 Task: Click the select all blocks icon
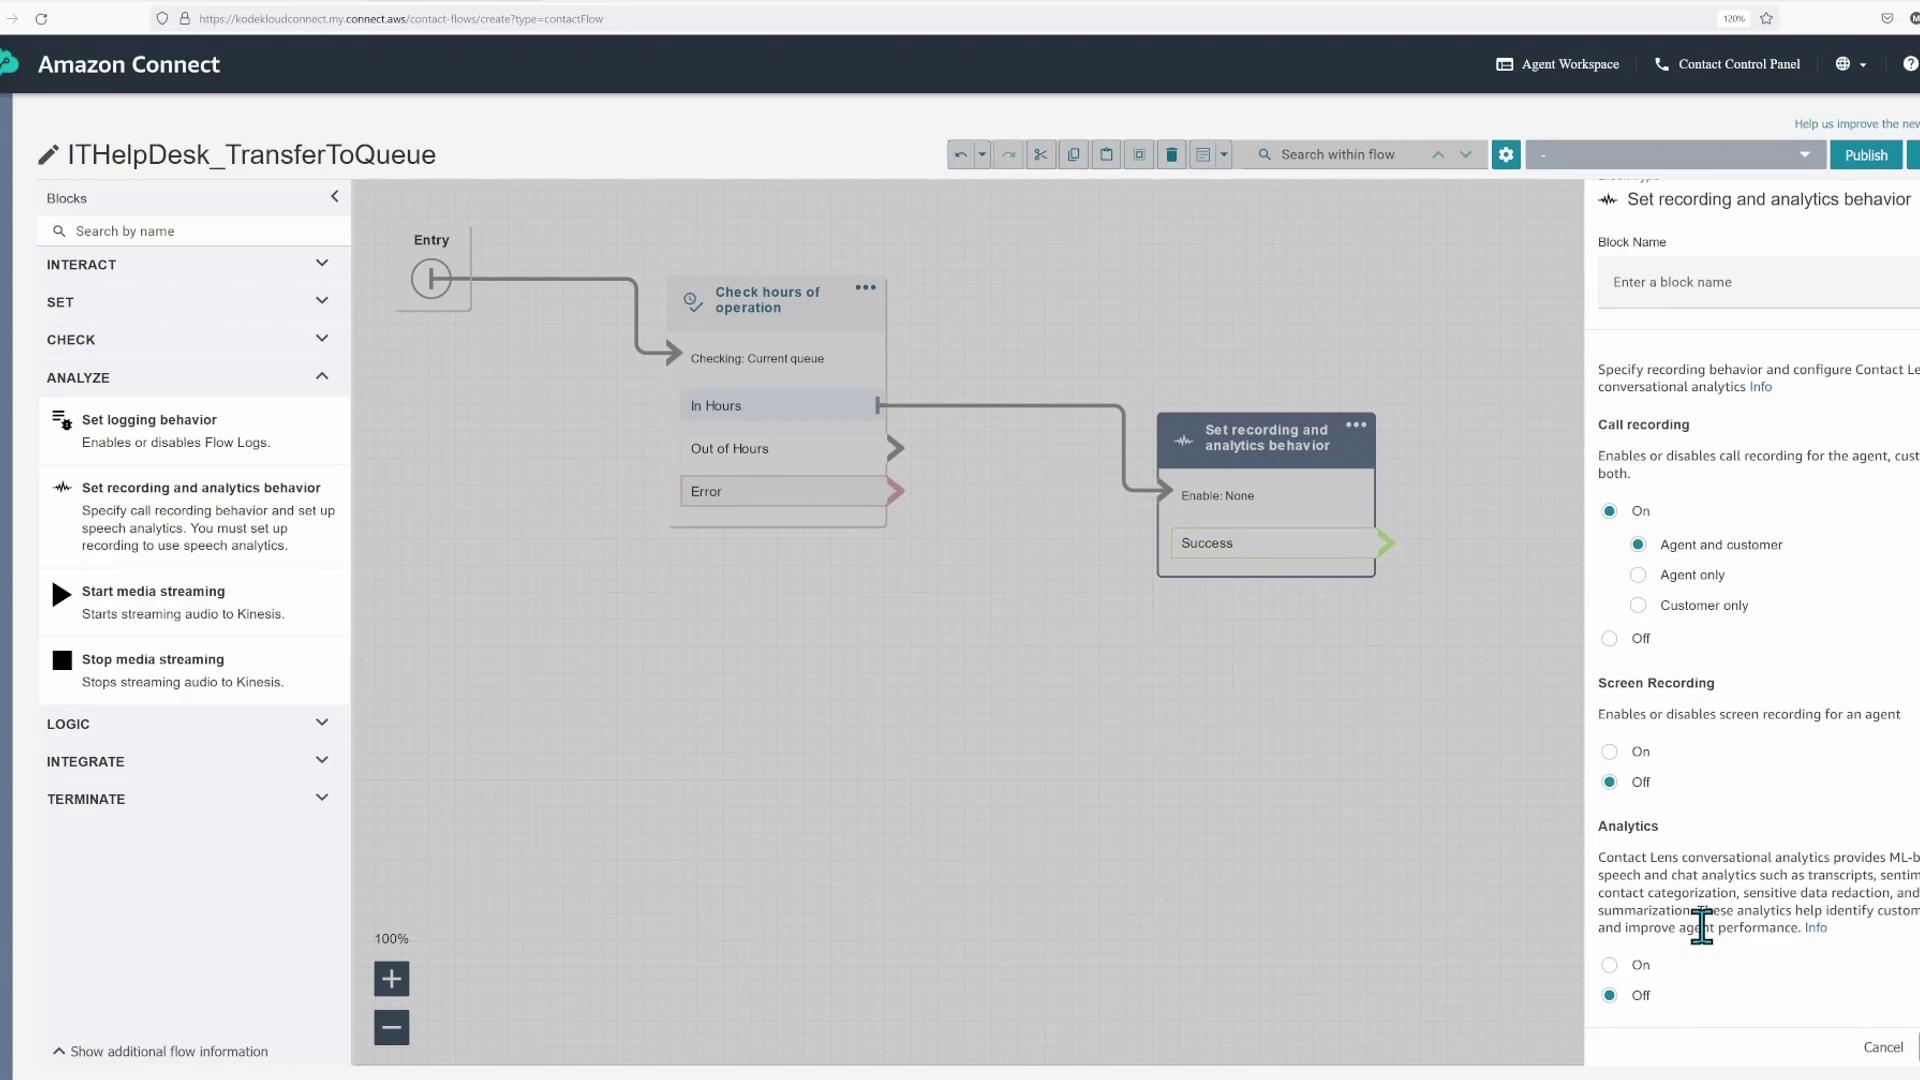1139,154
